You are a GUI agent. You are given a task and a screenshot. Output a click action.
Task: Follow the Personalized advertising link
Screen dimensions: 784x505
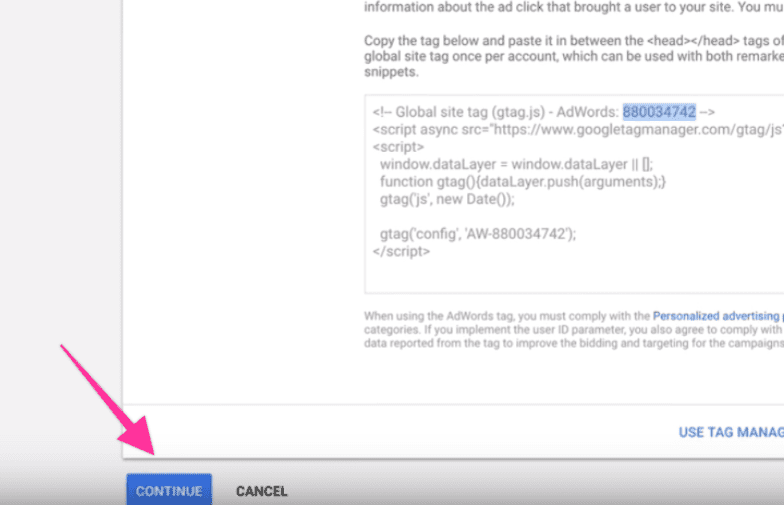click(718, 316)
